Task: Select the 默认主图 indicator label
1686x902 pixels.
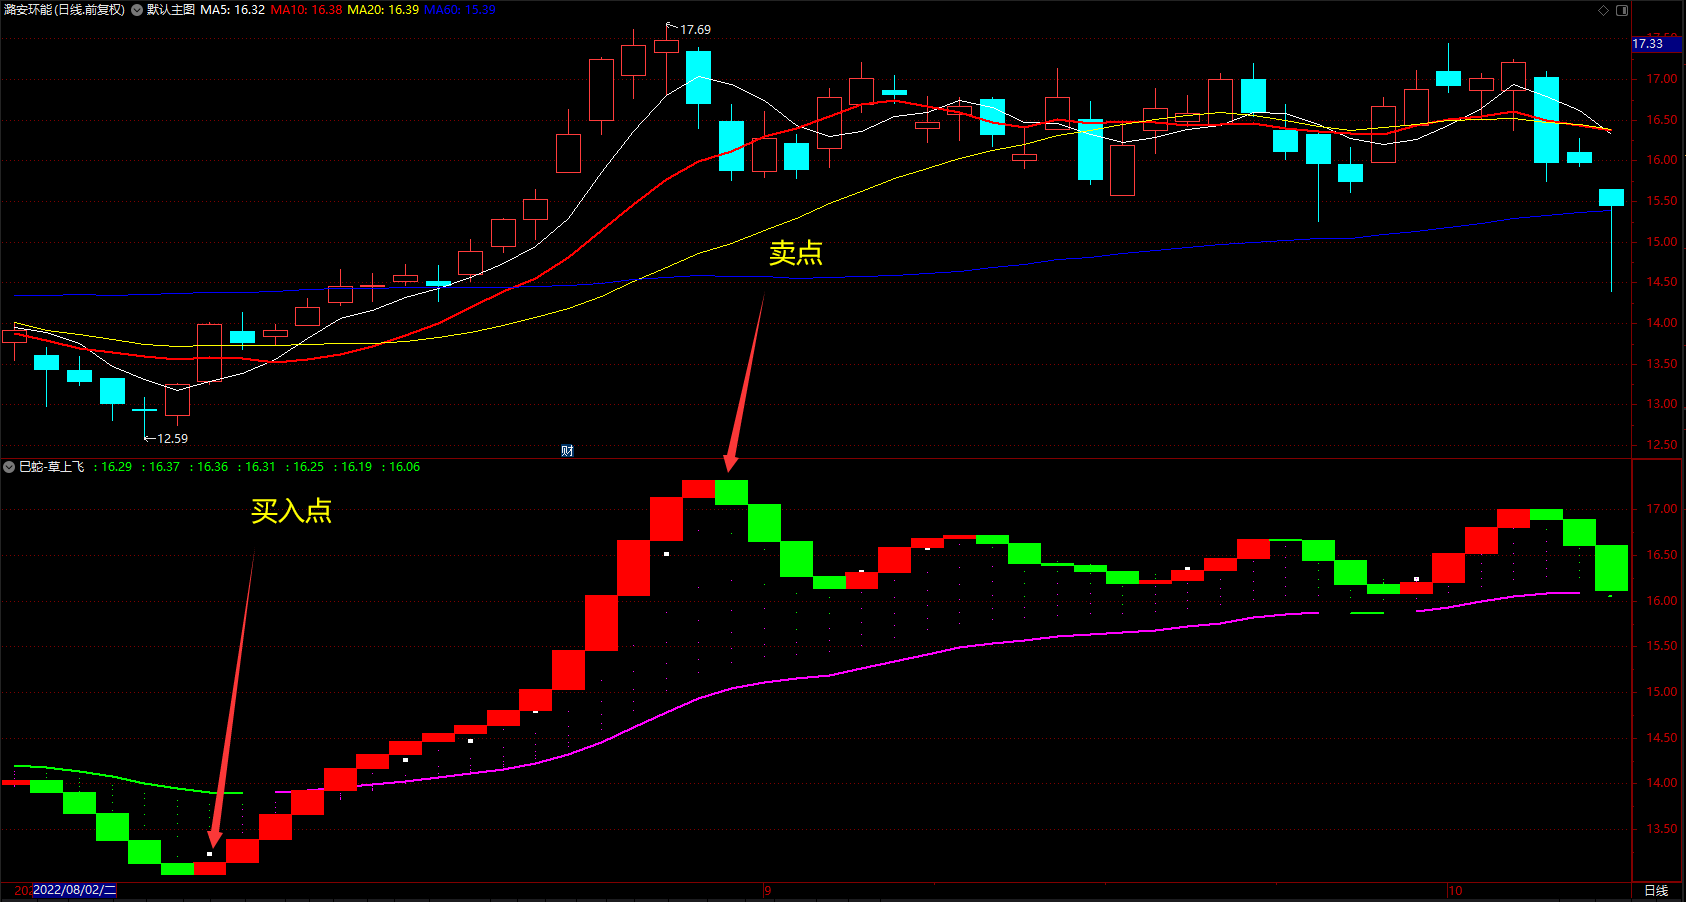Action: [171, 10]
